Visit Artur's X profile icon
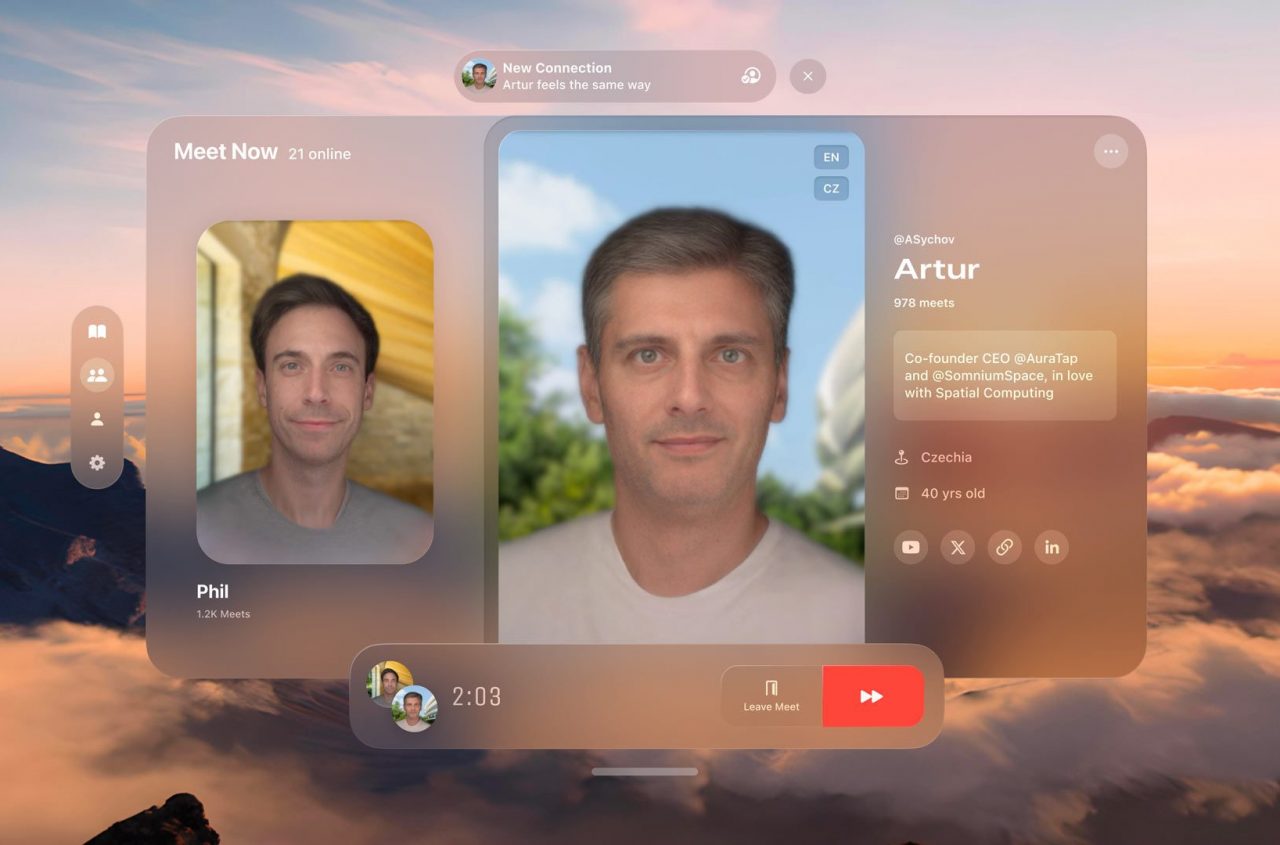 pyautogui.click(x=957, y=547)
